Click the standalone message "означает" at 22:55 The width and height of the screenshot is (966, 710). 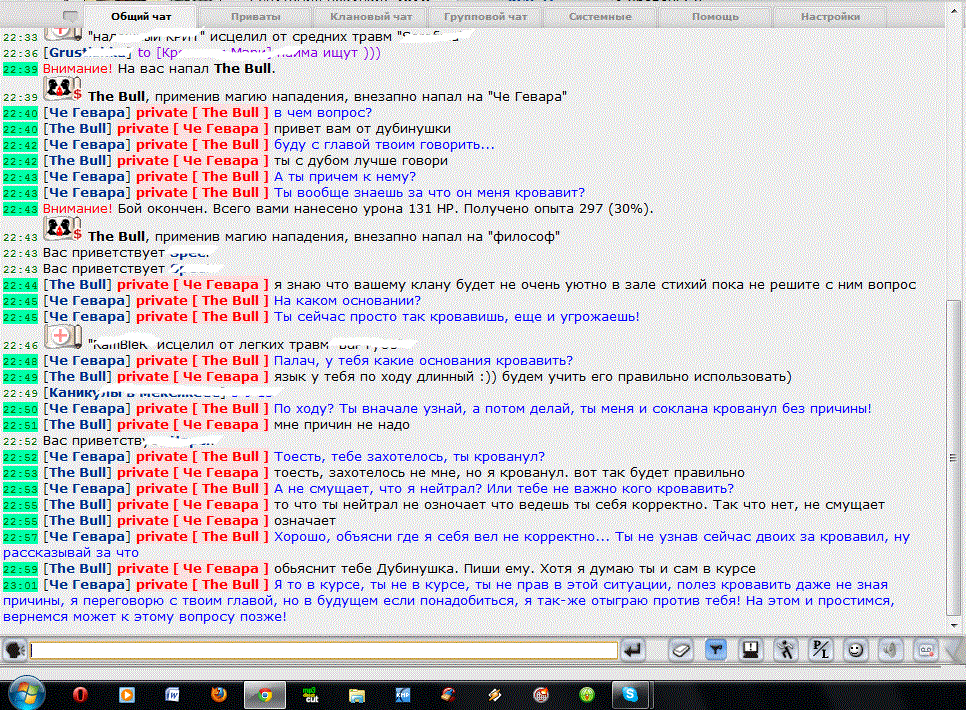[x=305, y=521]
